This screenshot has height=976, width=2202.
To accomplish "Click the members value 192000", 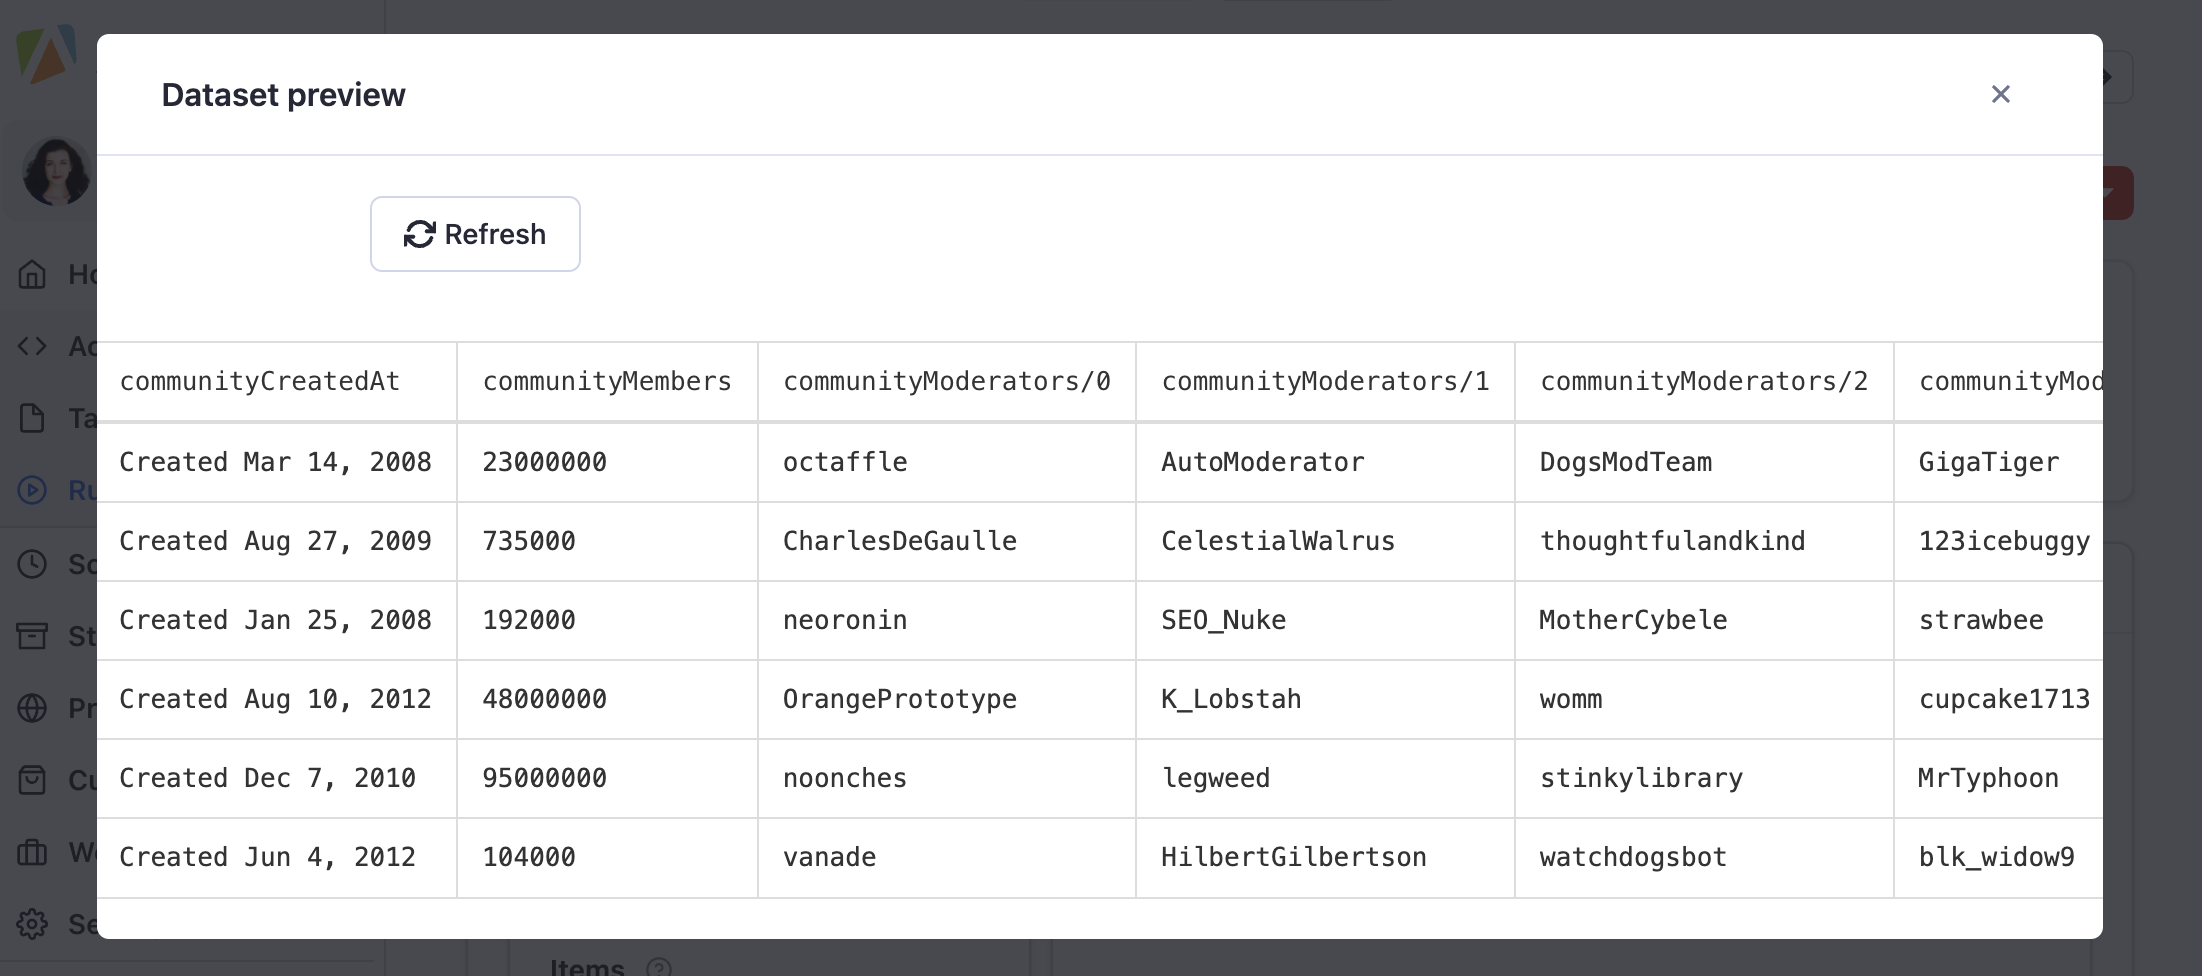I will pos(607,620).
